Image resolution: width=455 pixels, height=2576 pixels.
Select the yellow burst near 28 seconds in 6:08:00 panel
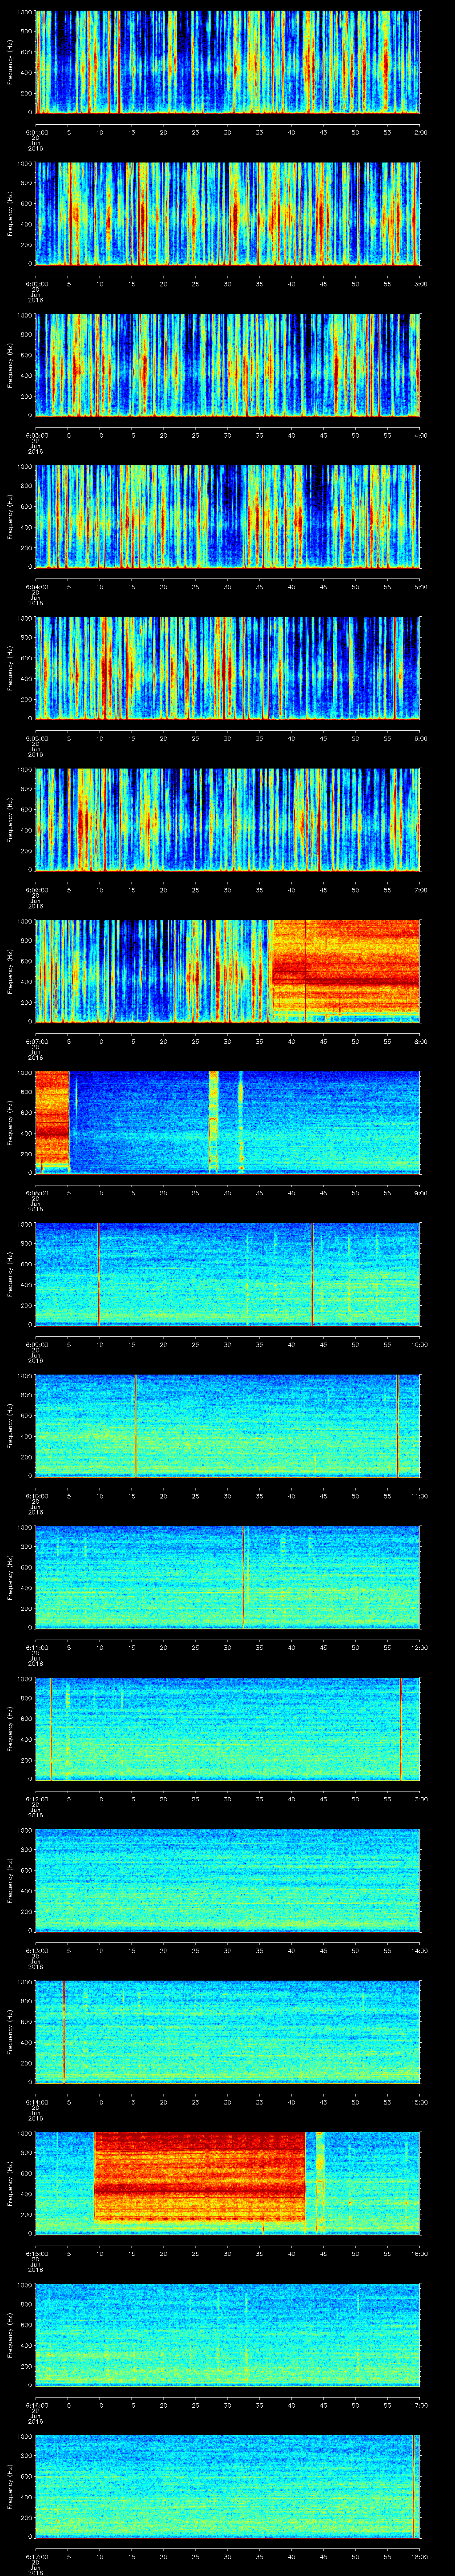click(213, 1121)
